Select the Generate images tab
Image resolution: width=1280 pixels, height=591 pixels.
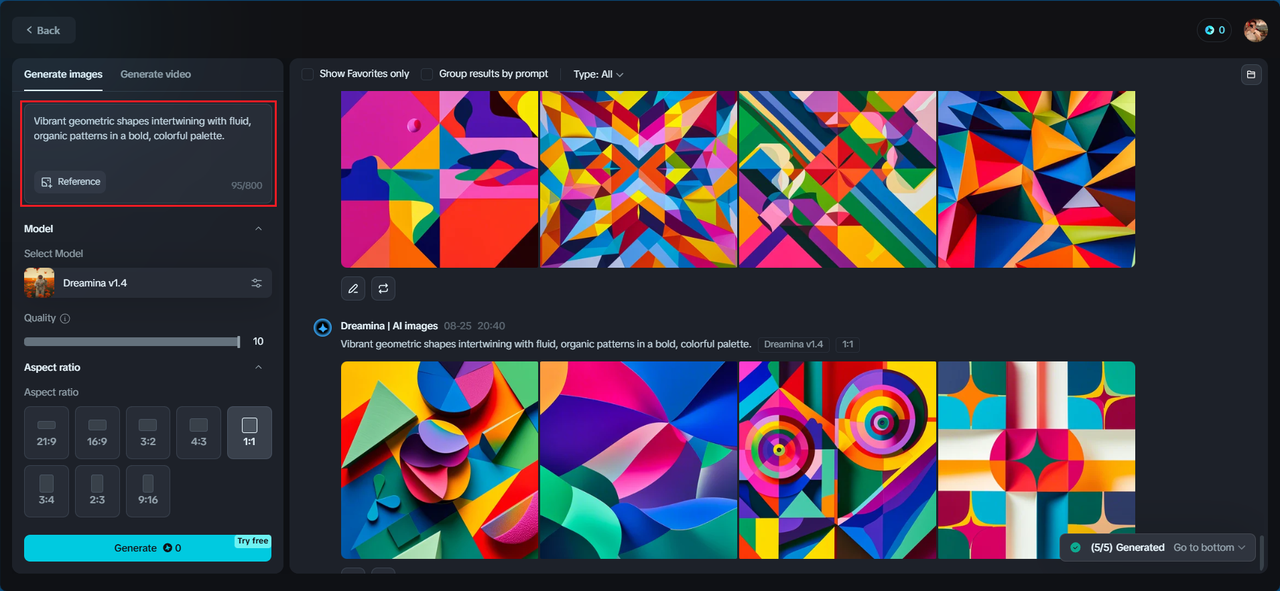click(63, 74)
